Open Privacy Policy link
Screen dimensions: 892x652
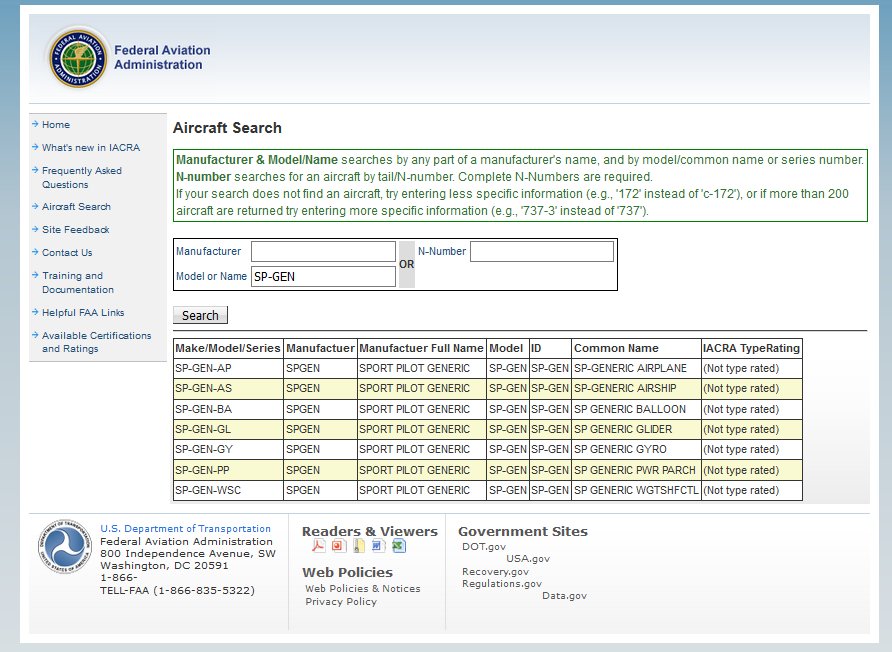click(341, 602)
